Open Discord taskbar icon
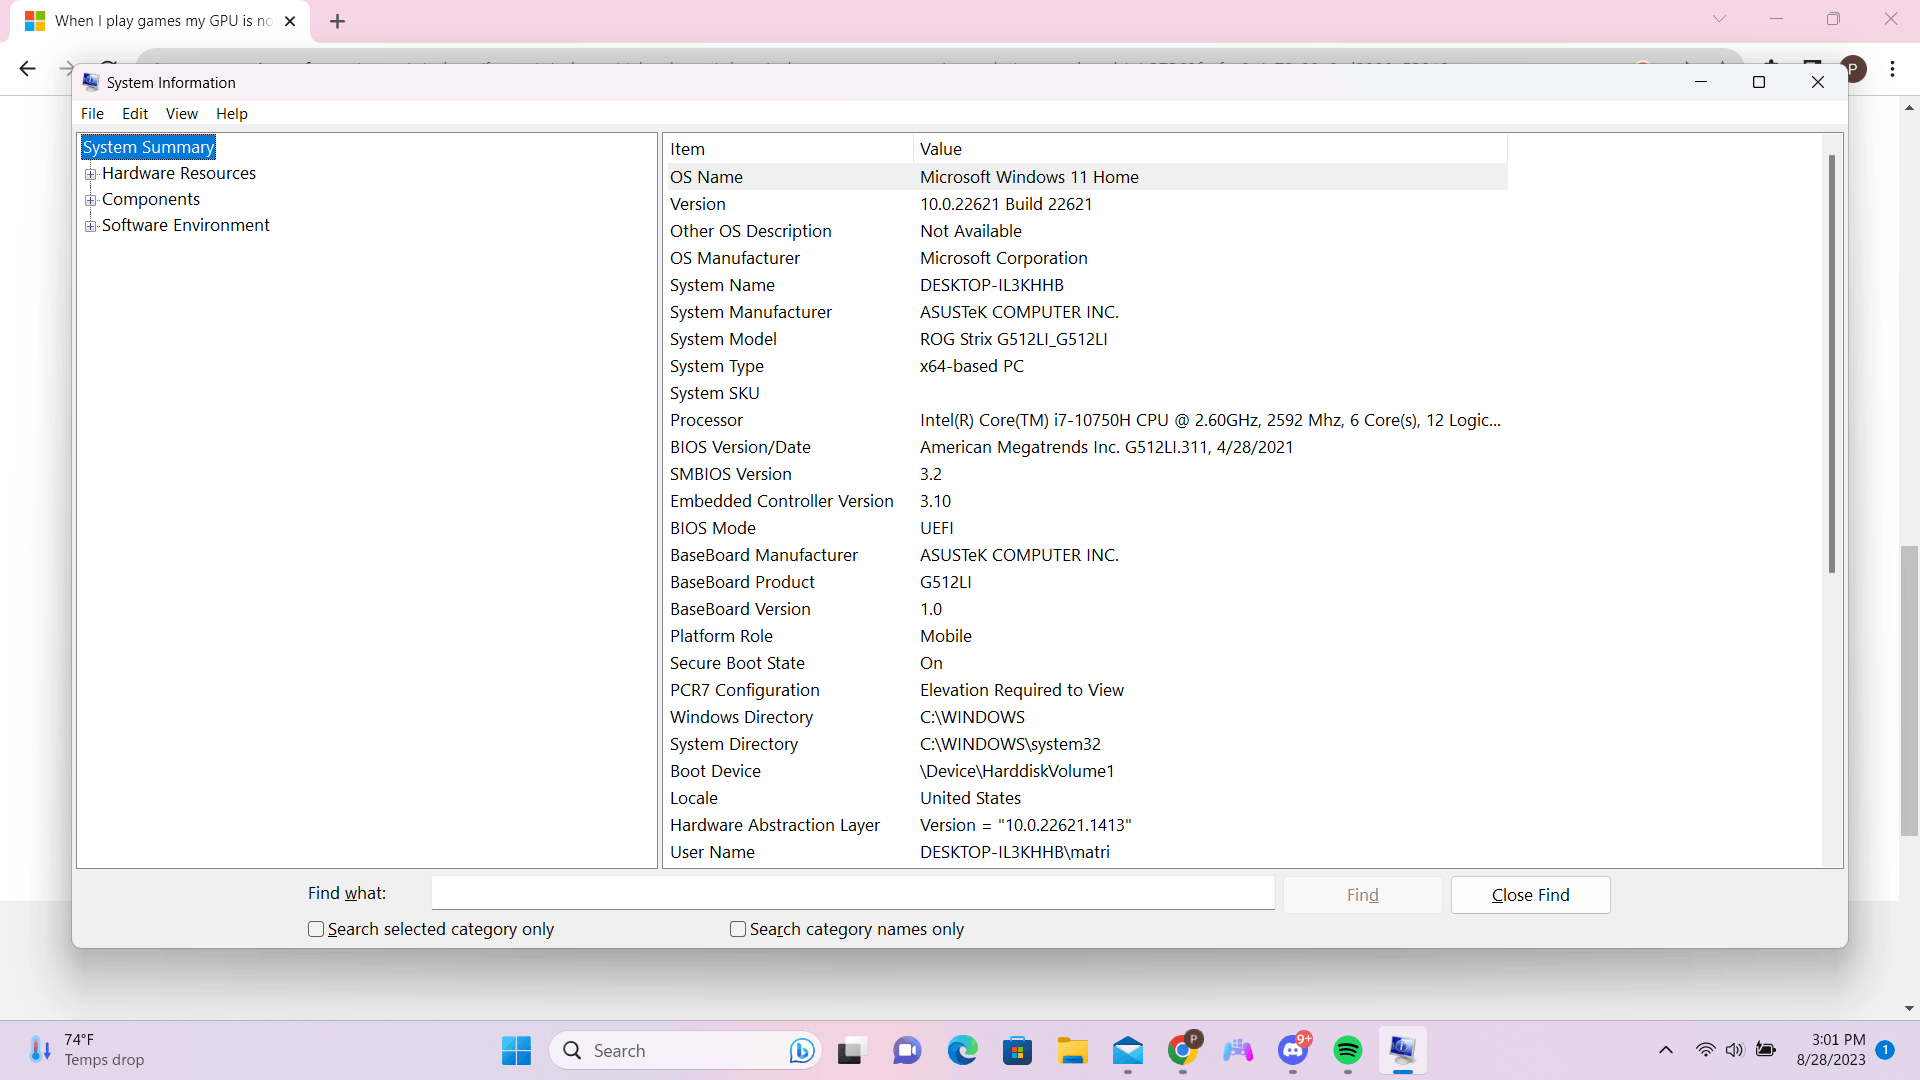The height and width of the screenshot is (1080, 1920). click(x=1293, y=1050)
